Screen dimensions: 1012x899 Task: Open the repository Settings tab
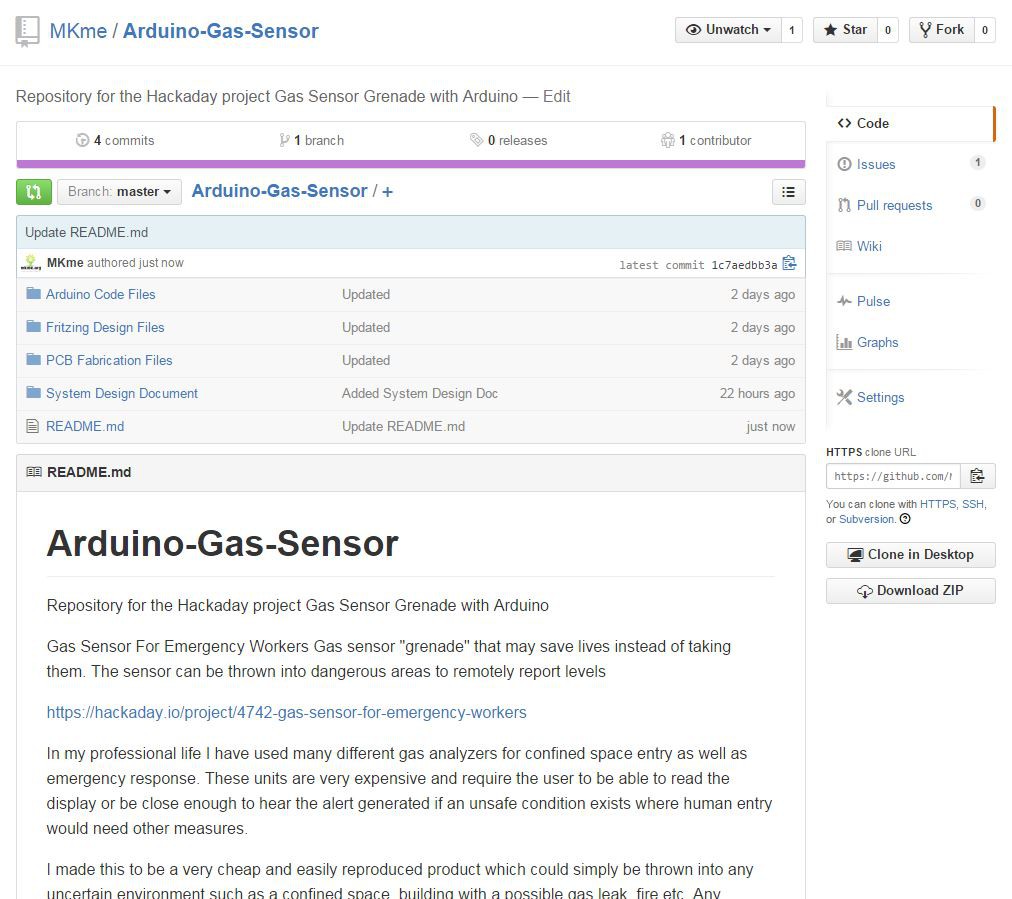[x=880, y=397]
